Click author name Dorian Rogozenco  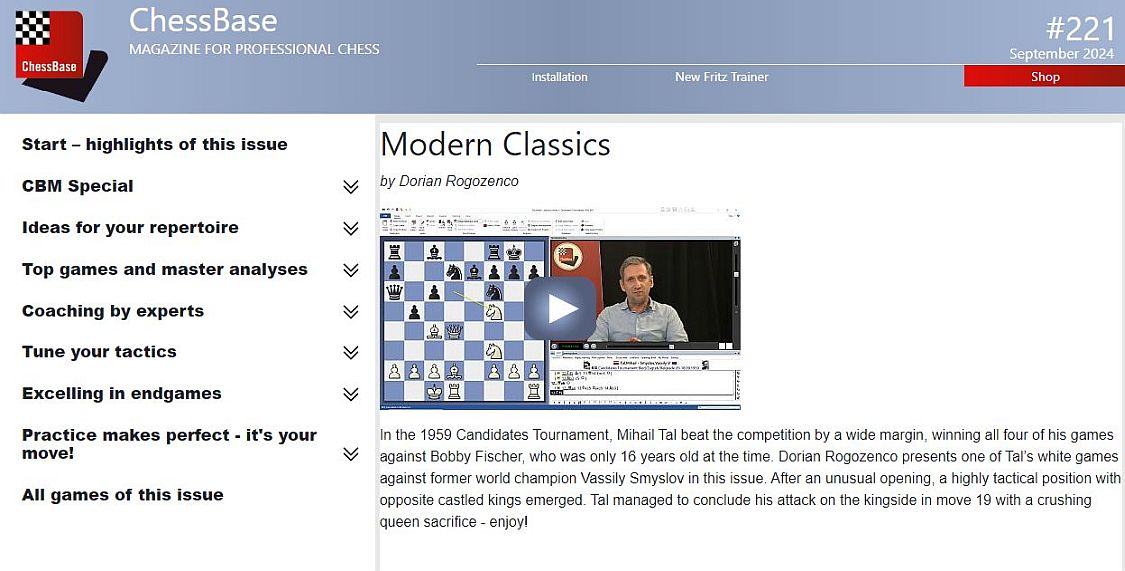click(458, 181)
